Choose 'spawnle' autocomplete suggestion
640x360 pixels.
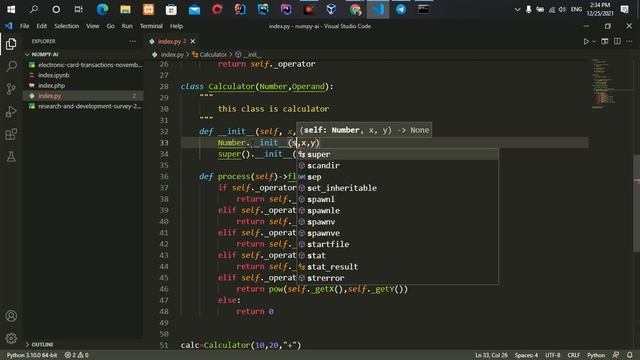pos(397,211)
